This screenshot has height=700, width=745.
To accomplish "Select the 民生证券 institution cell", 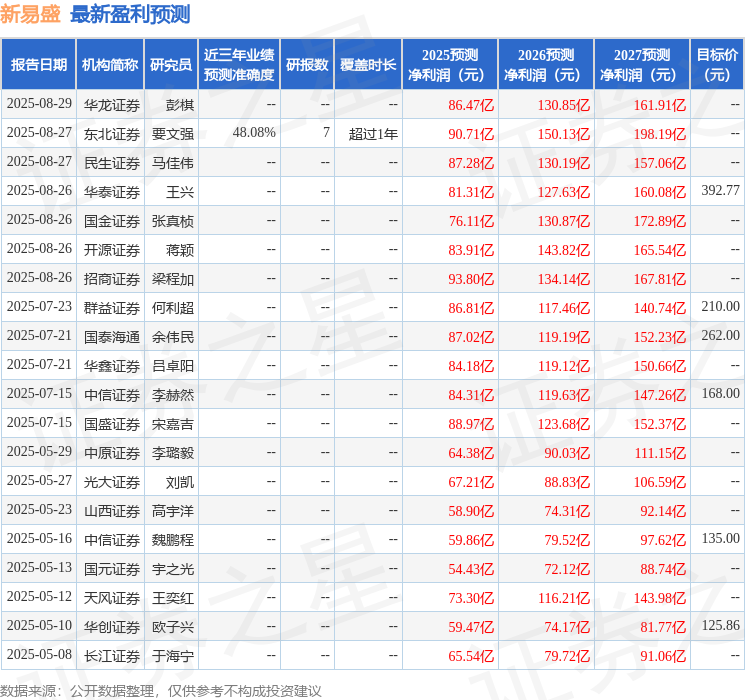I will point(112,163).
